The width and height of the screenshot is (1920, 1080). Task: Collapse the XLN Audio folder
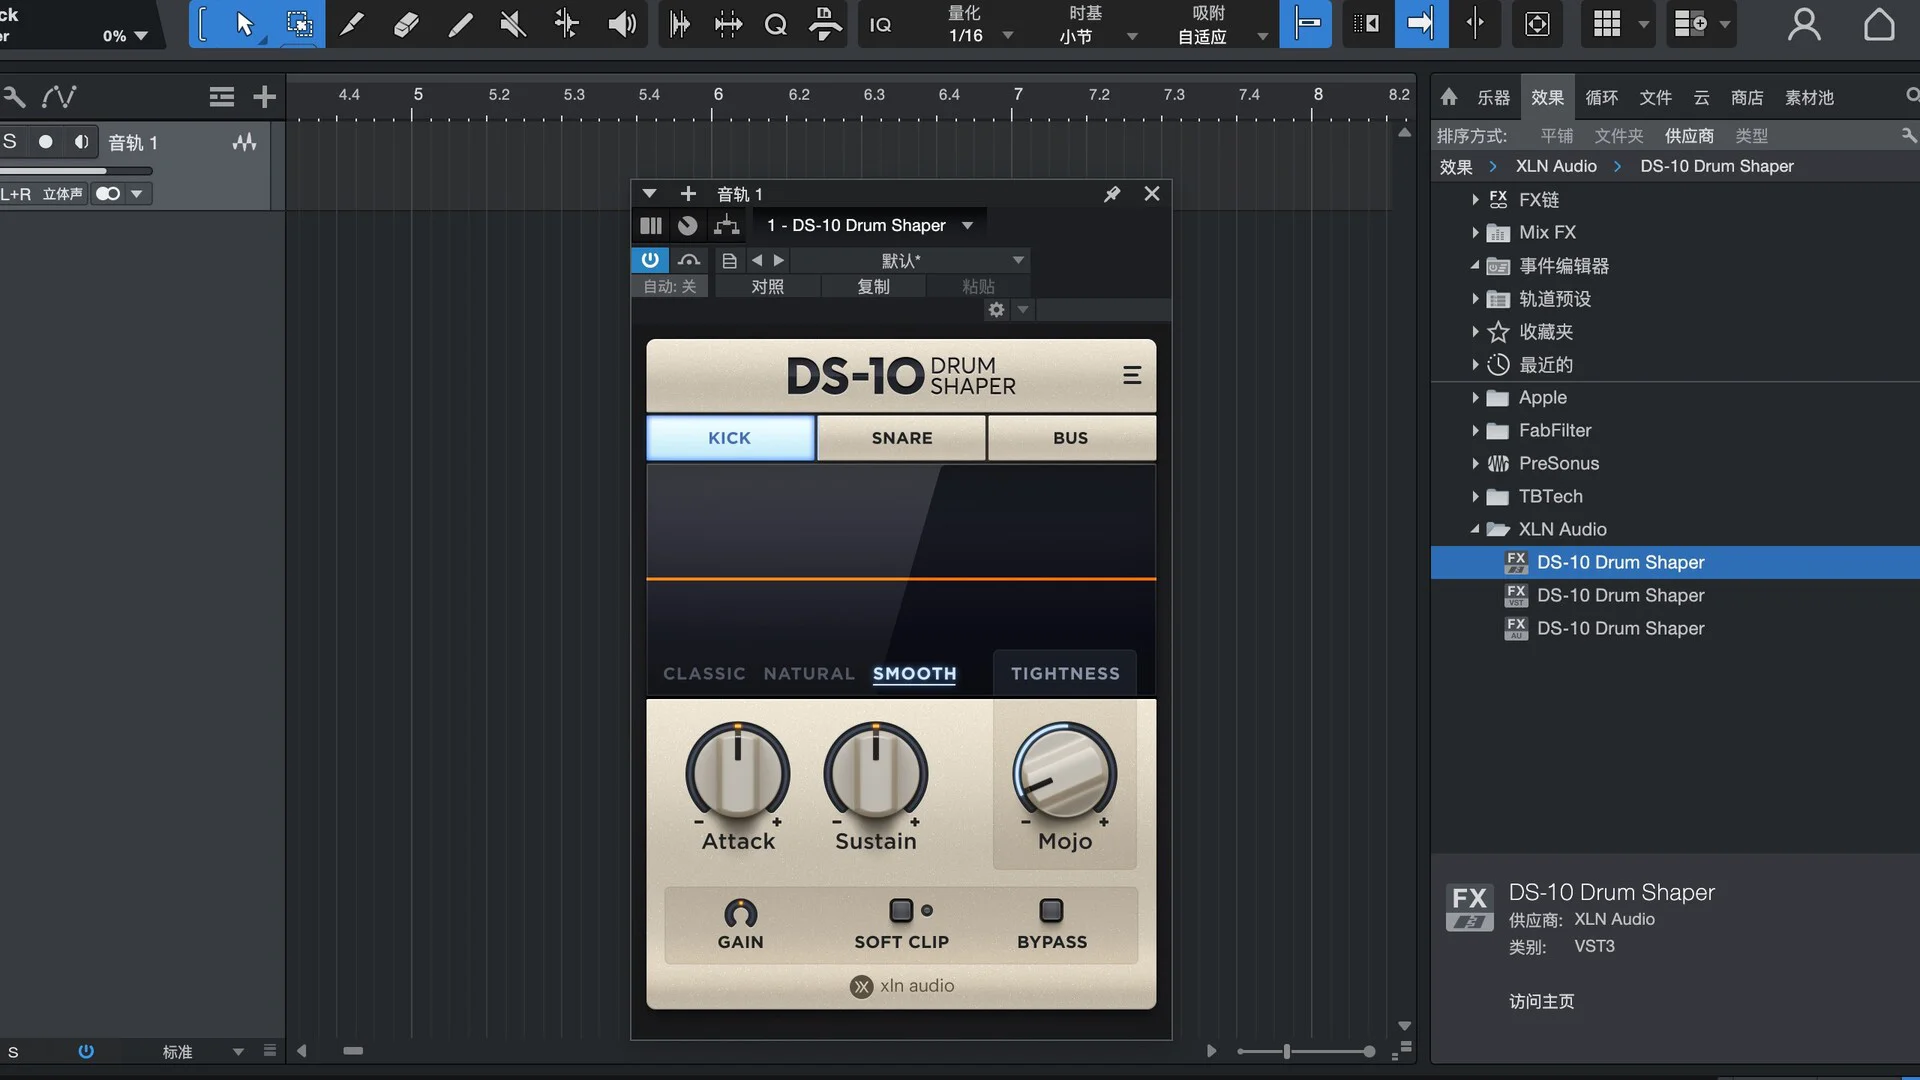[1476, 529]
